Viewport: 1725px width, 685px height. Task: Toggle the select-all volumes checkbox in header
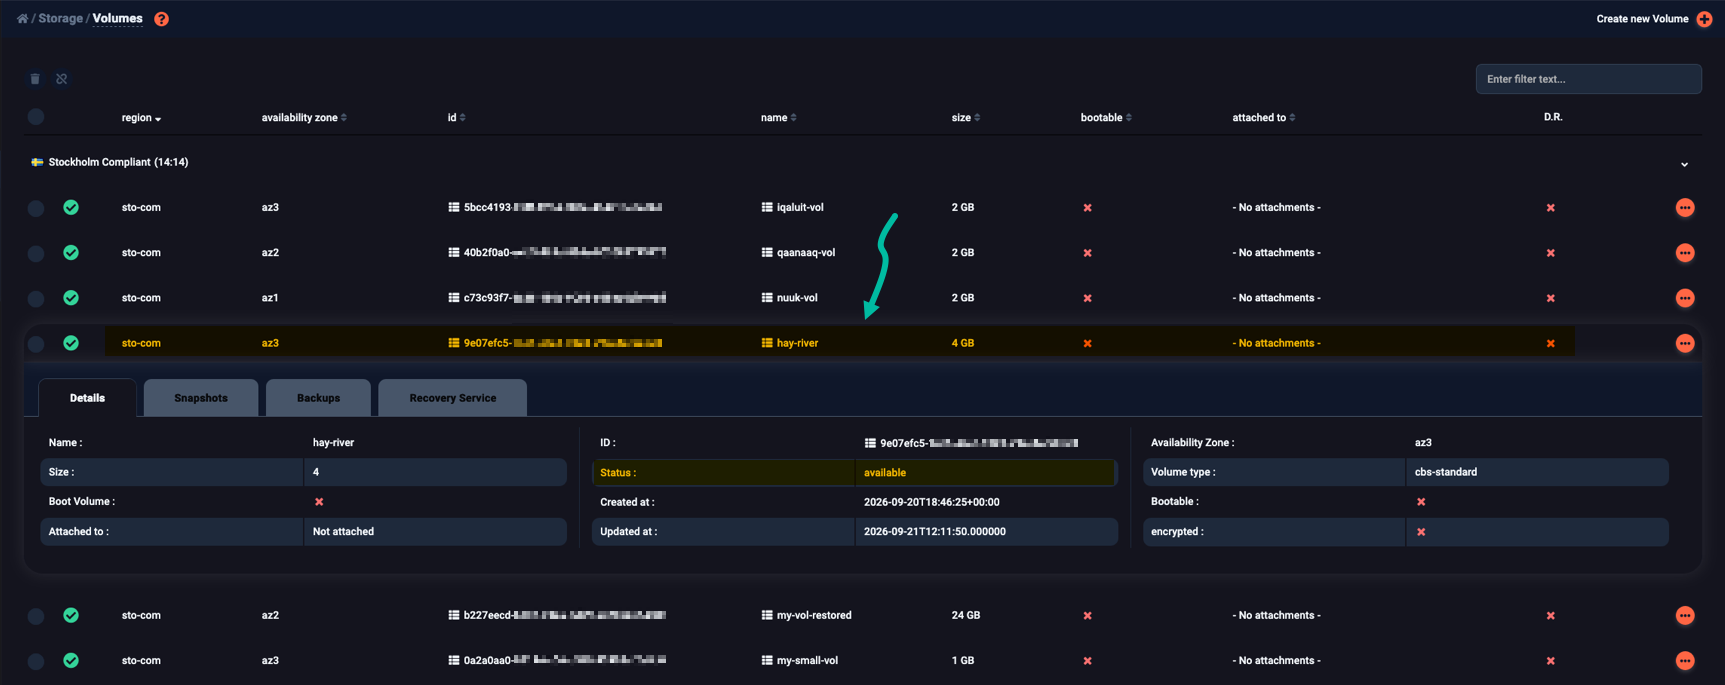[36, 117]
